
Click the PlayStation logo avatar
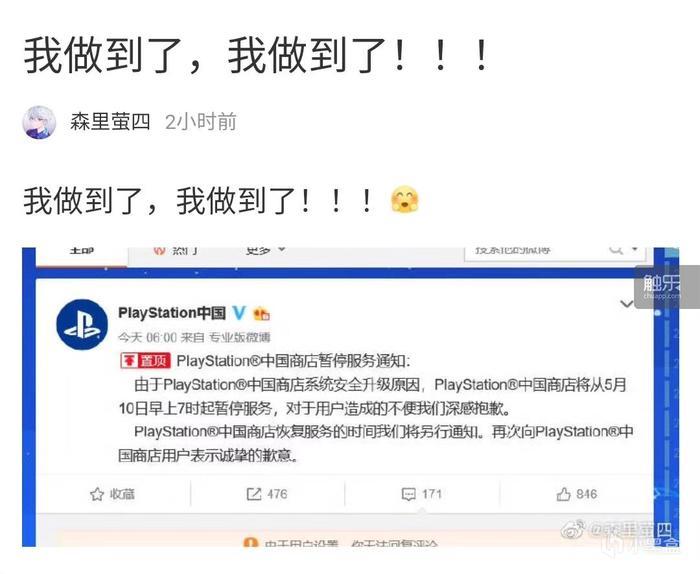pyautogui.click(x=82, y=324)
